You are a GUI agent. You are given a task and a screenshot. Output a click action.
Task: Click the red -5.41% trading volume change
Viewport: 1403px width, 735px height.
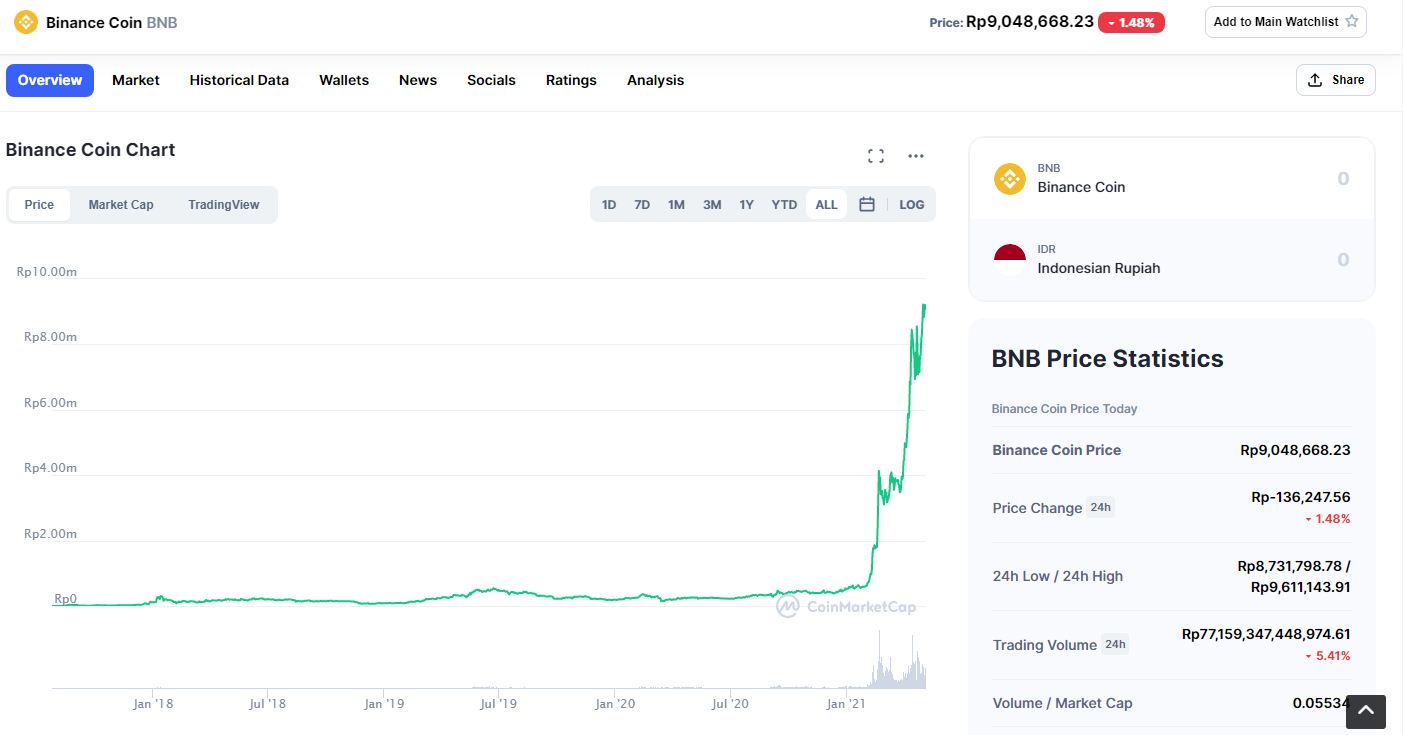click(x=1328, y=656)
